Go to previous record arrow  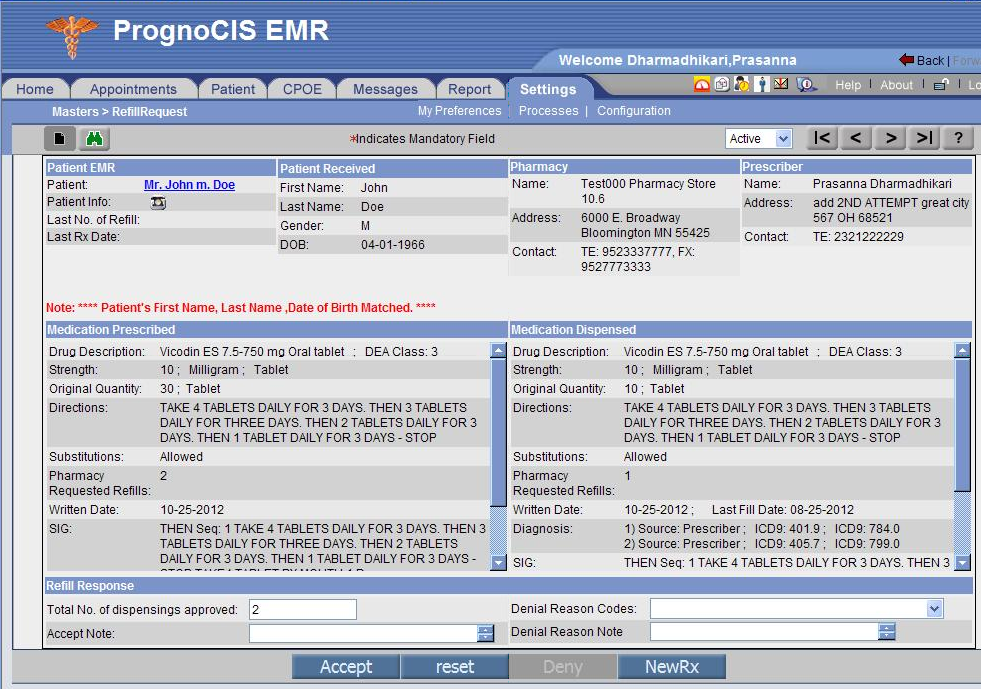point(856,138)
